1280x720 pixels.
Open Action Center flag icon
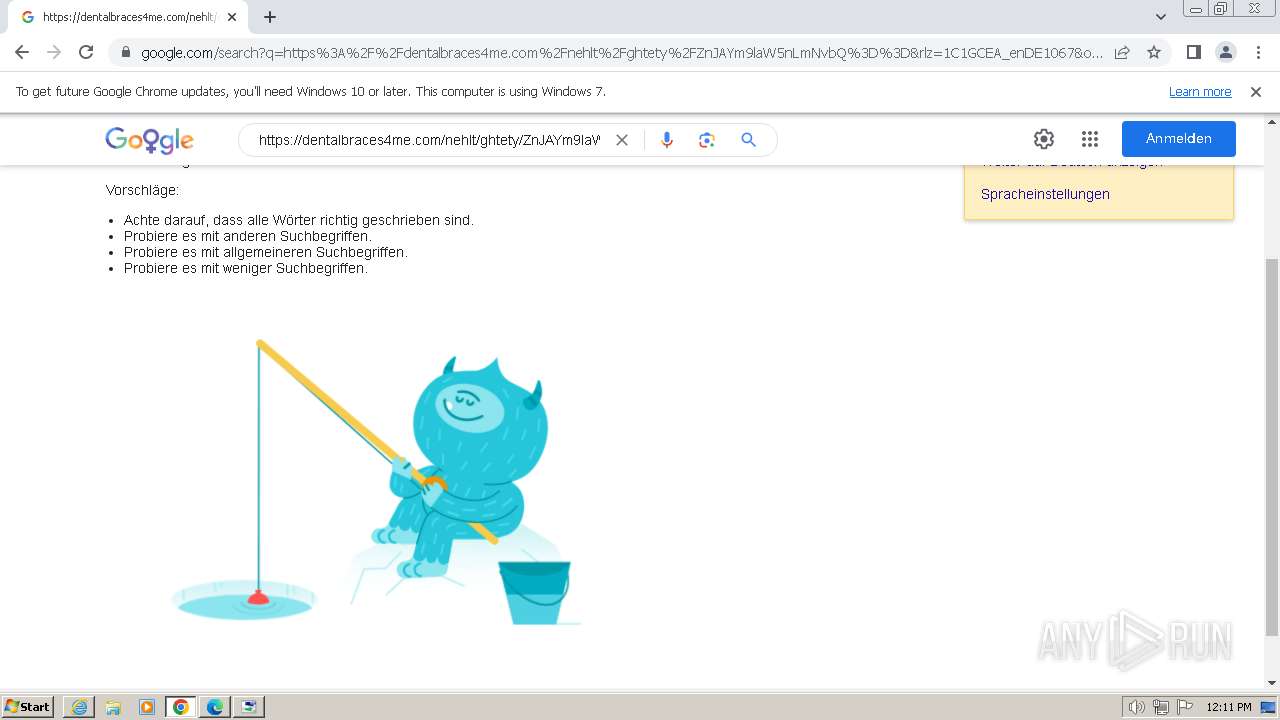[x=1185, y=707]
